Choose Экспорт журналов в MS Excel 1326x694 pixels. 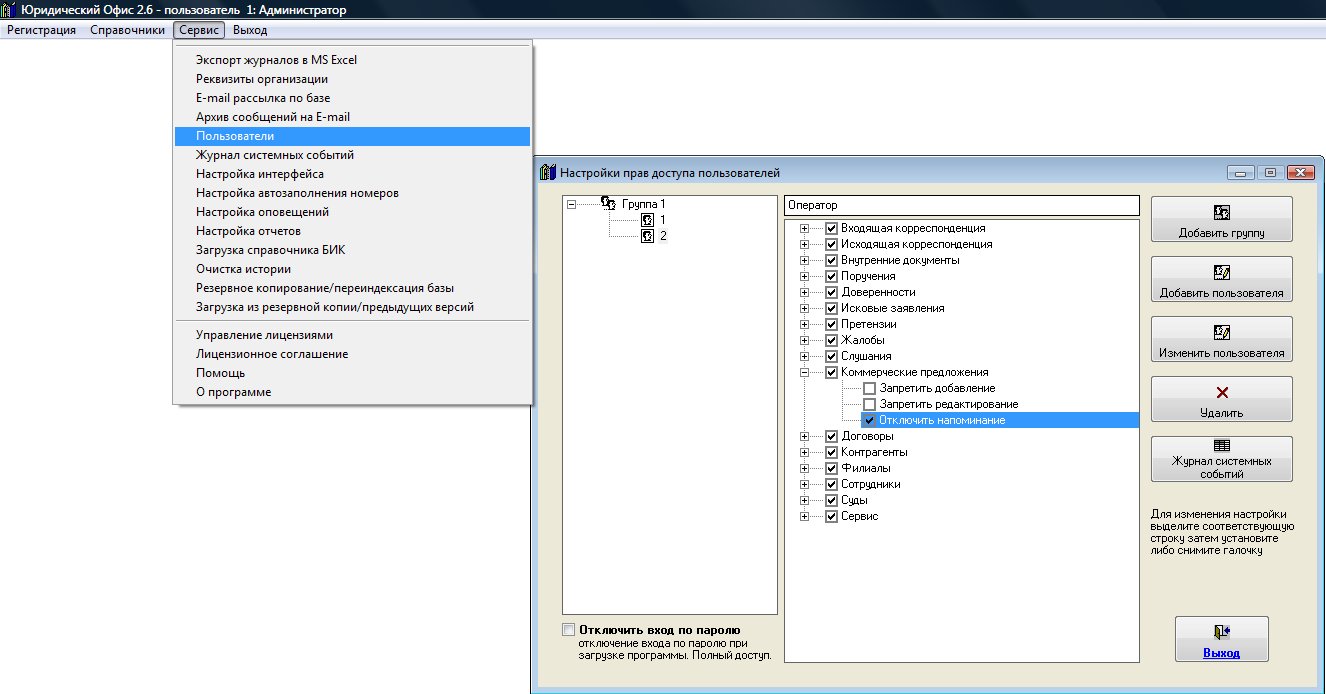tap(352, 60)
